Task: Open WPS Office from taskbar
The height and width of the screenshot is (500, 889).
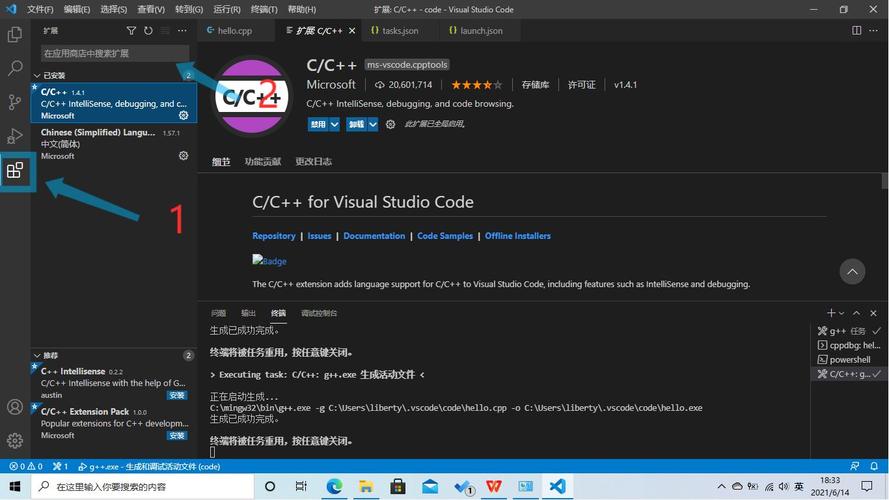Action: click(494, 486)
